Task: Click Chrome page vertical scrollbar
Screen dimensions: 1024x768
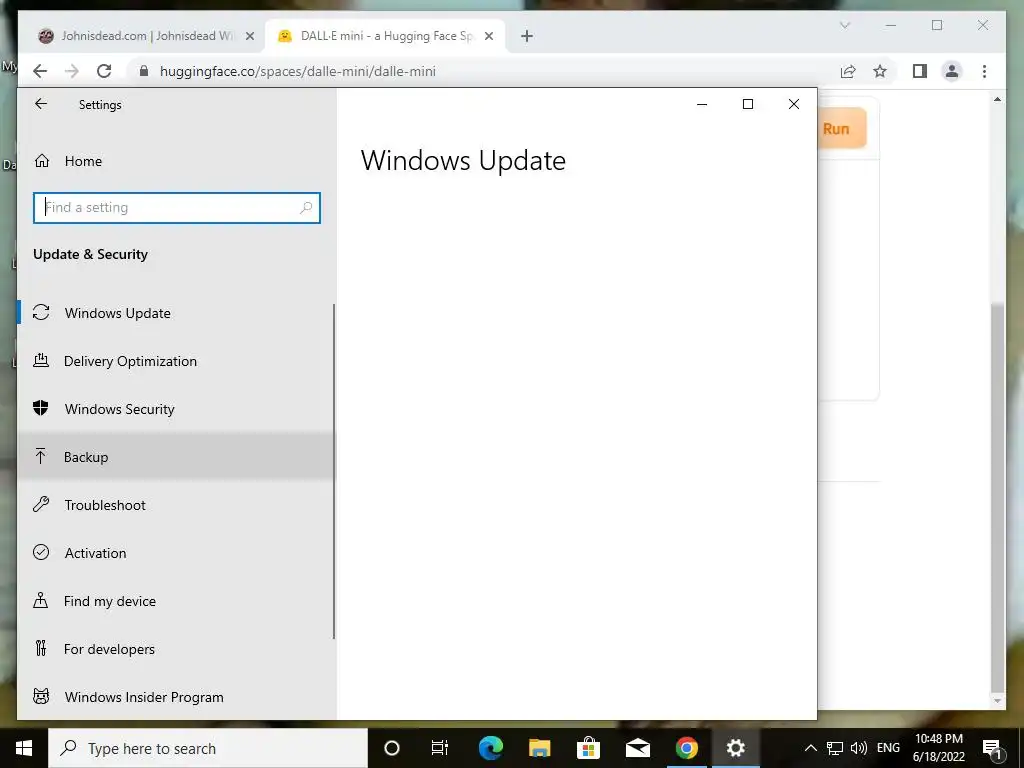Action: [997, 498]
